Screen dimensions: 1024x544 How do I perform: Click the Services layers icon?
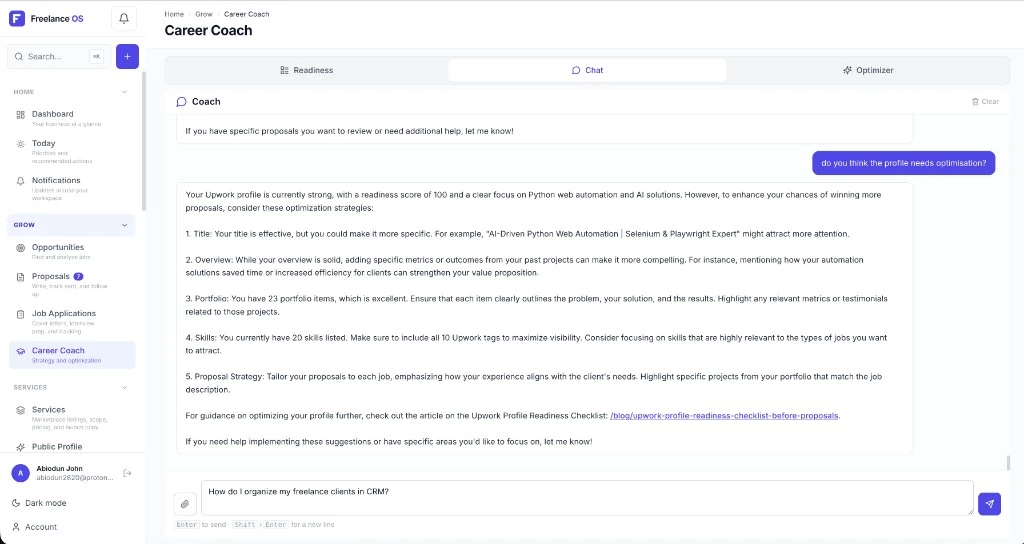click(x=20, y=410)
